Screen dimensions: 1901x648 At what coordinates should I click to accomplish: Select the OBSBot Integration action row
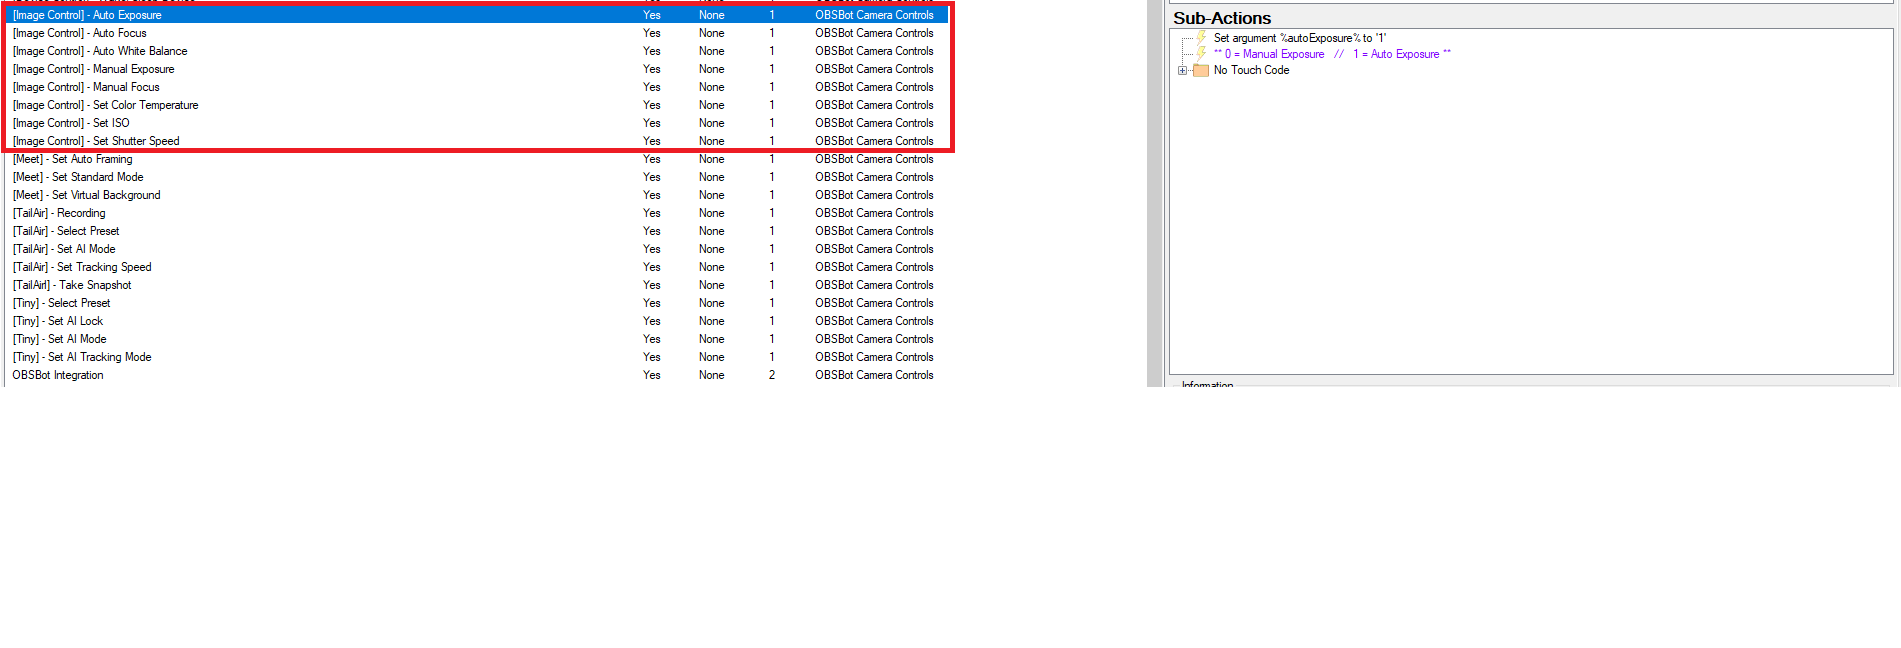tap(58, 376)
